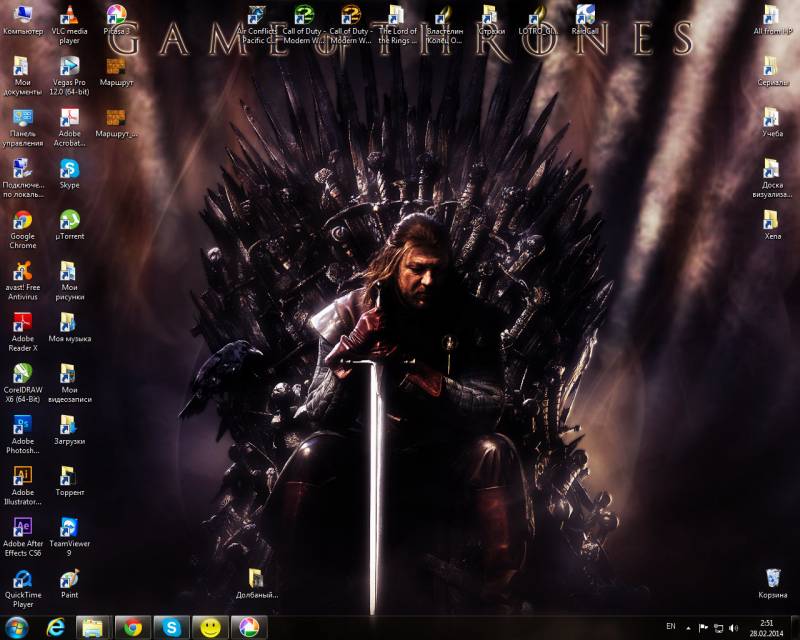Open the Windows Start menu
Image resolution: width=800 pixels, height=640 pixels.
[x=16, y=628]
